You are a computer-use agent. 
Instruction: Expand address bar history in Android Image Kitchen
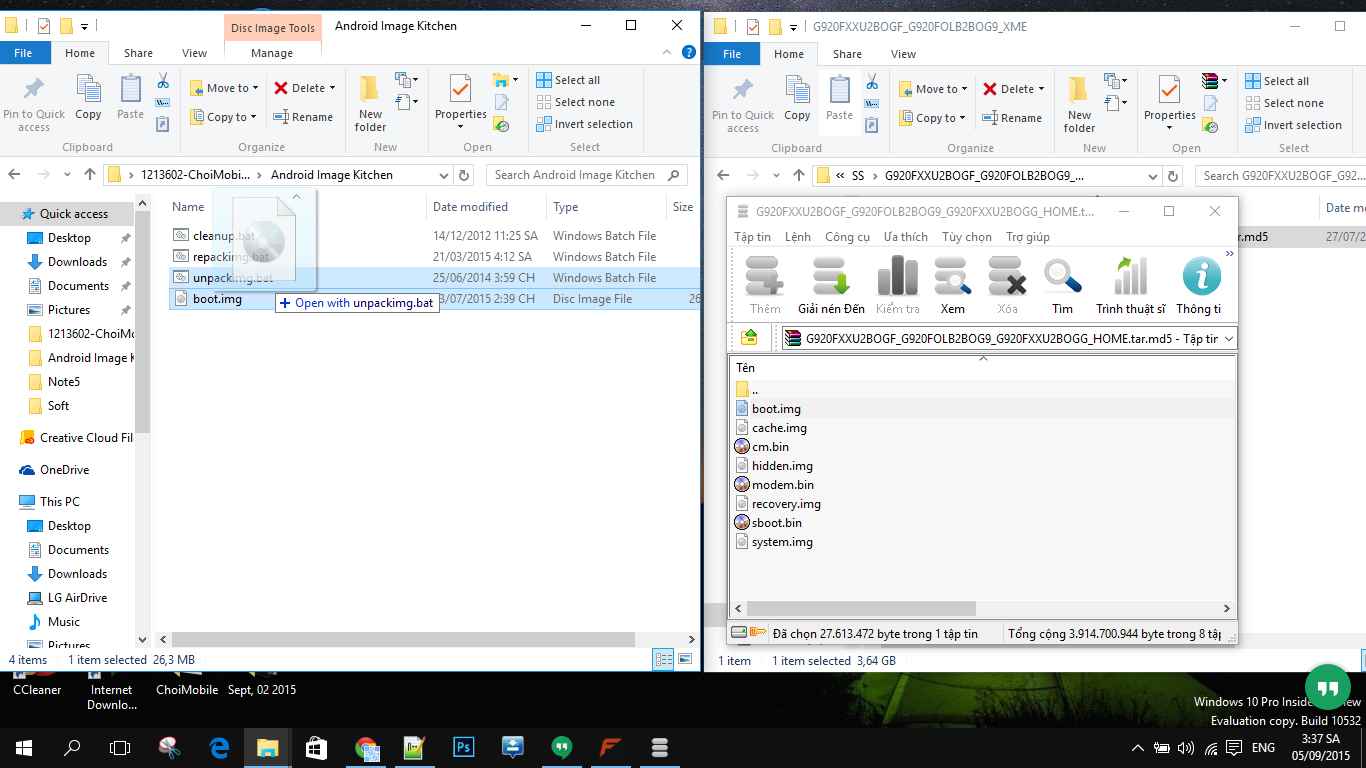pos(444,175)
